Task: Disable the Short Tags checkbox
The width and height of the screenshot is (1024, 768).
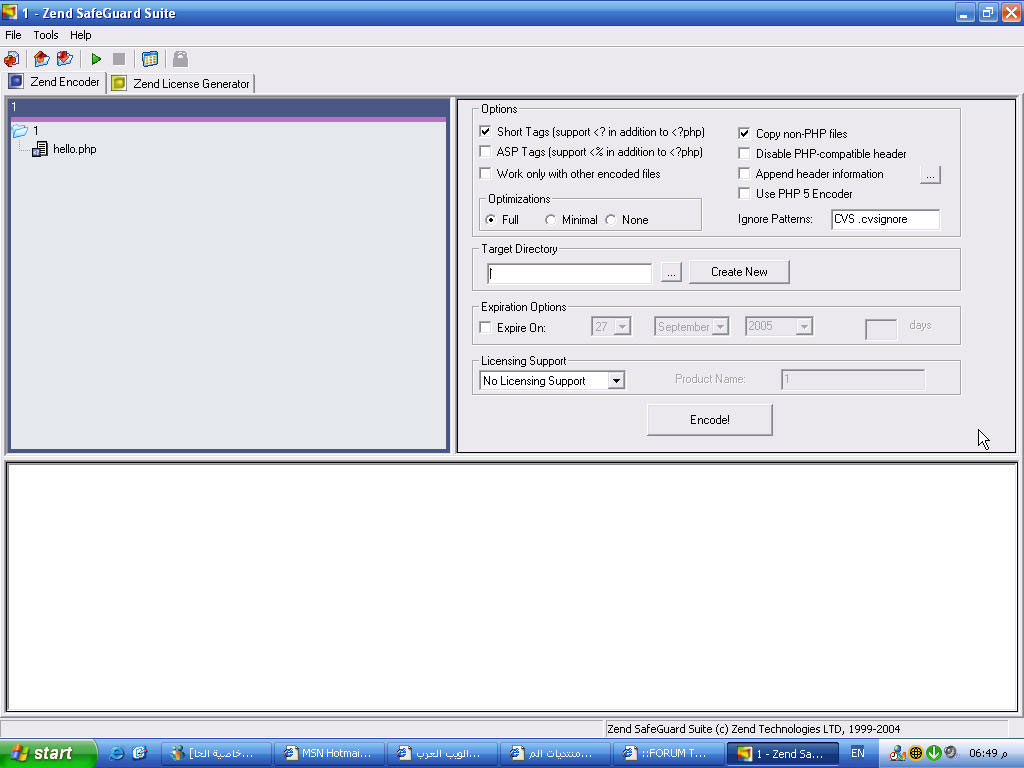Action: (x=486, y=132)
